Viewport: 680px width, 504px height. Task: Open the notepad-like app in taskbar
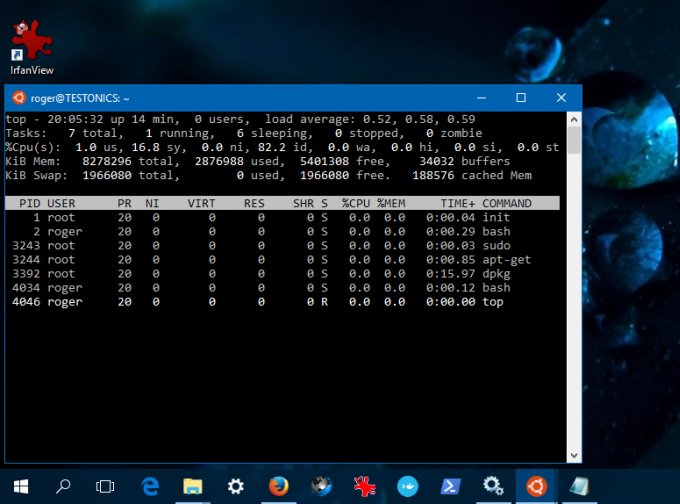(579, 486)
